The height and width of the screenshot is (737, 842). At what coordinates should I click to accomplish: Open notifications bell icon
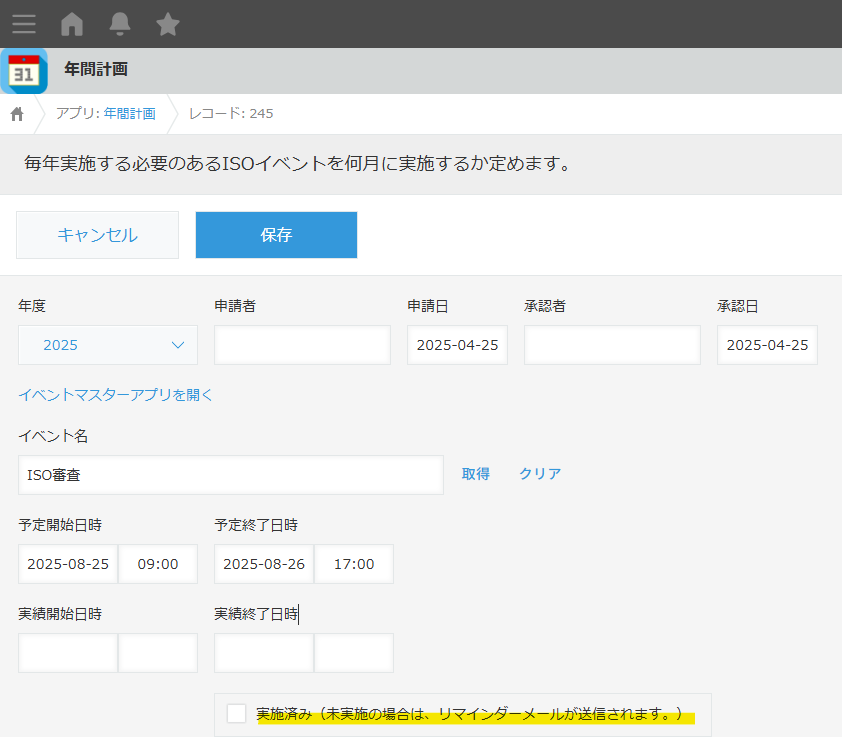pos(120,24)
